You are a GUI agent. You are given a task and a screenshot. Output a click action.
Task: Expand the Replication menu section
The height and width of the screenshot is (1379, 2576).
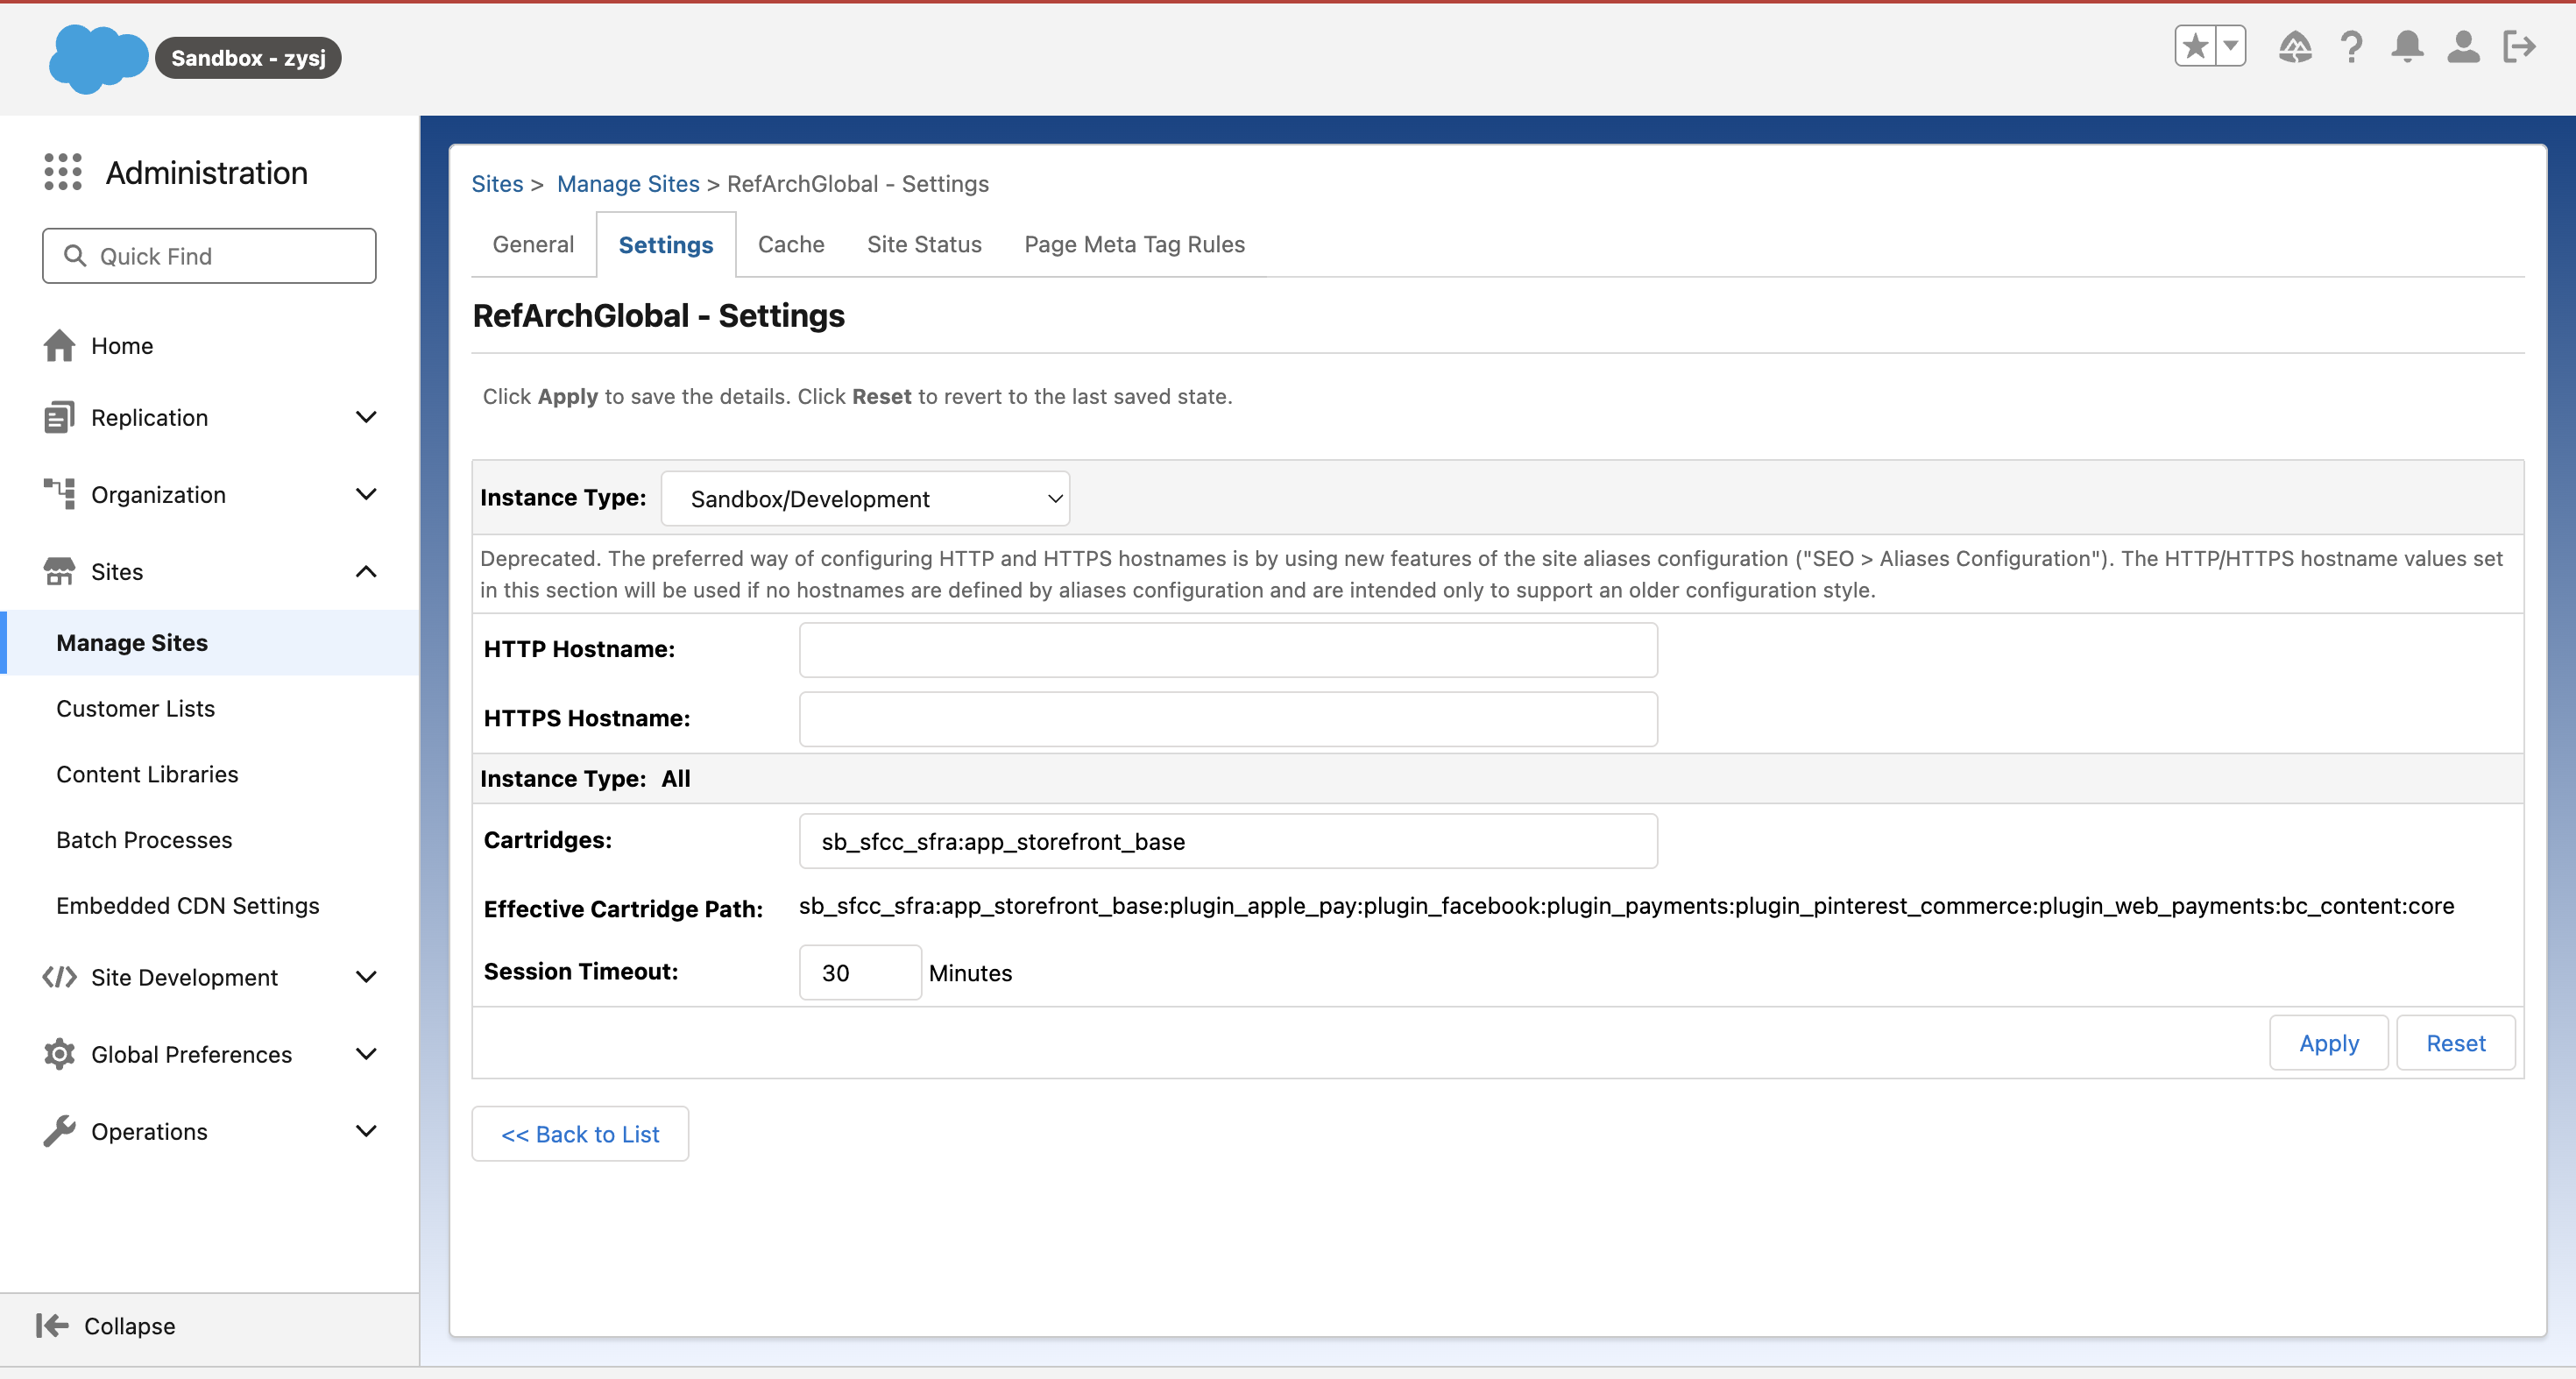(366, 417)
